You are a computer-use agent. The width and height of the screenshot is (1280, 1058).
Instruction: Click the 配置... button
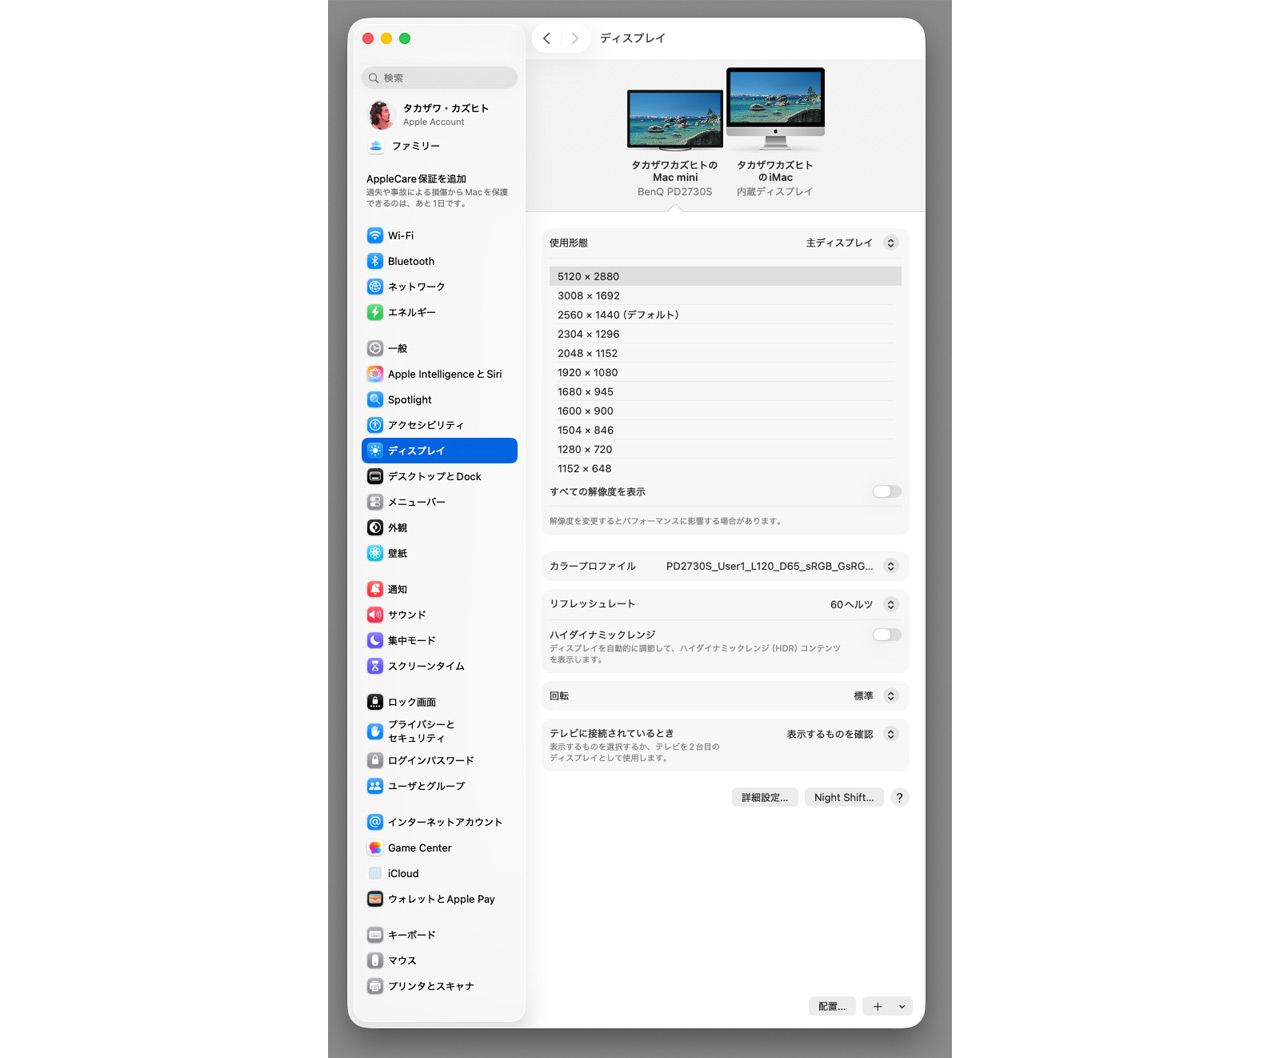click(832, 1007)
